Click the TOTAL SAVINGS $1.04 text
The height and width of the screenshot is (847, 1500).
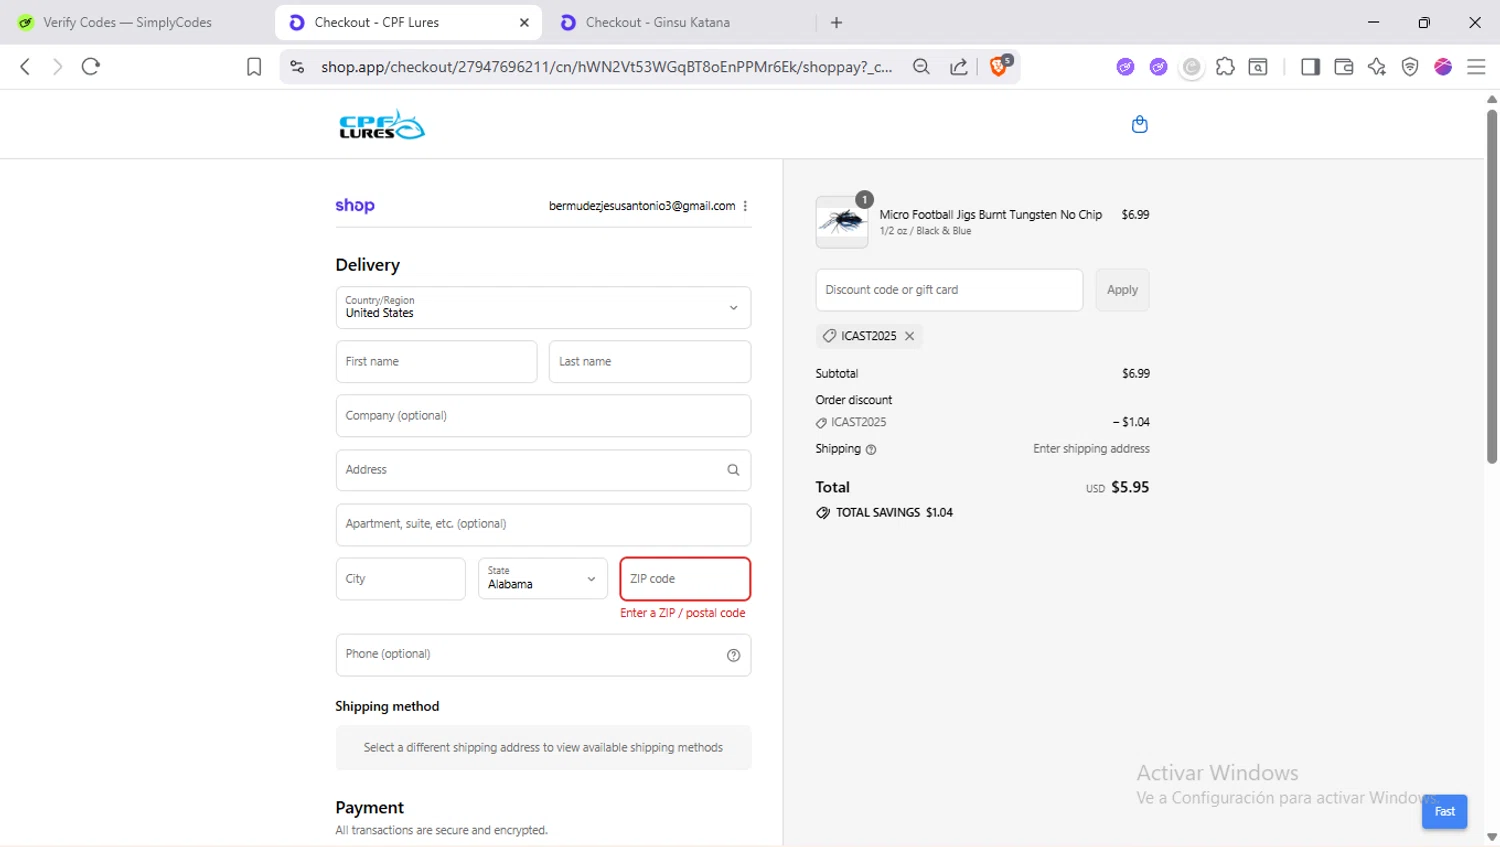tap(894, 513)
